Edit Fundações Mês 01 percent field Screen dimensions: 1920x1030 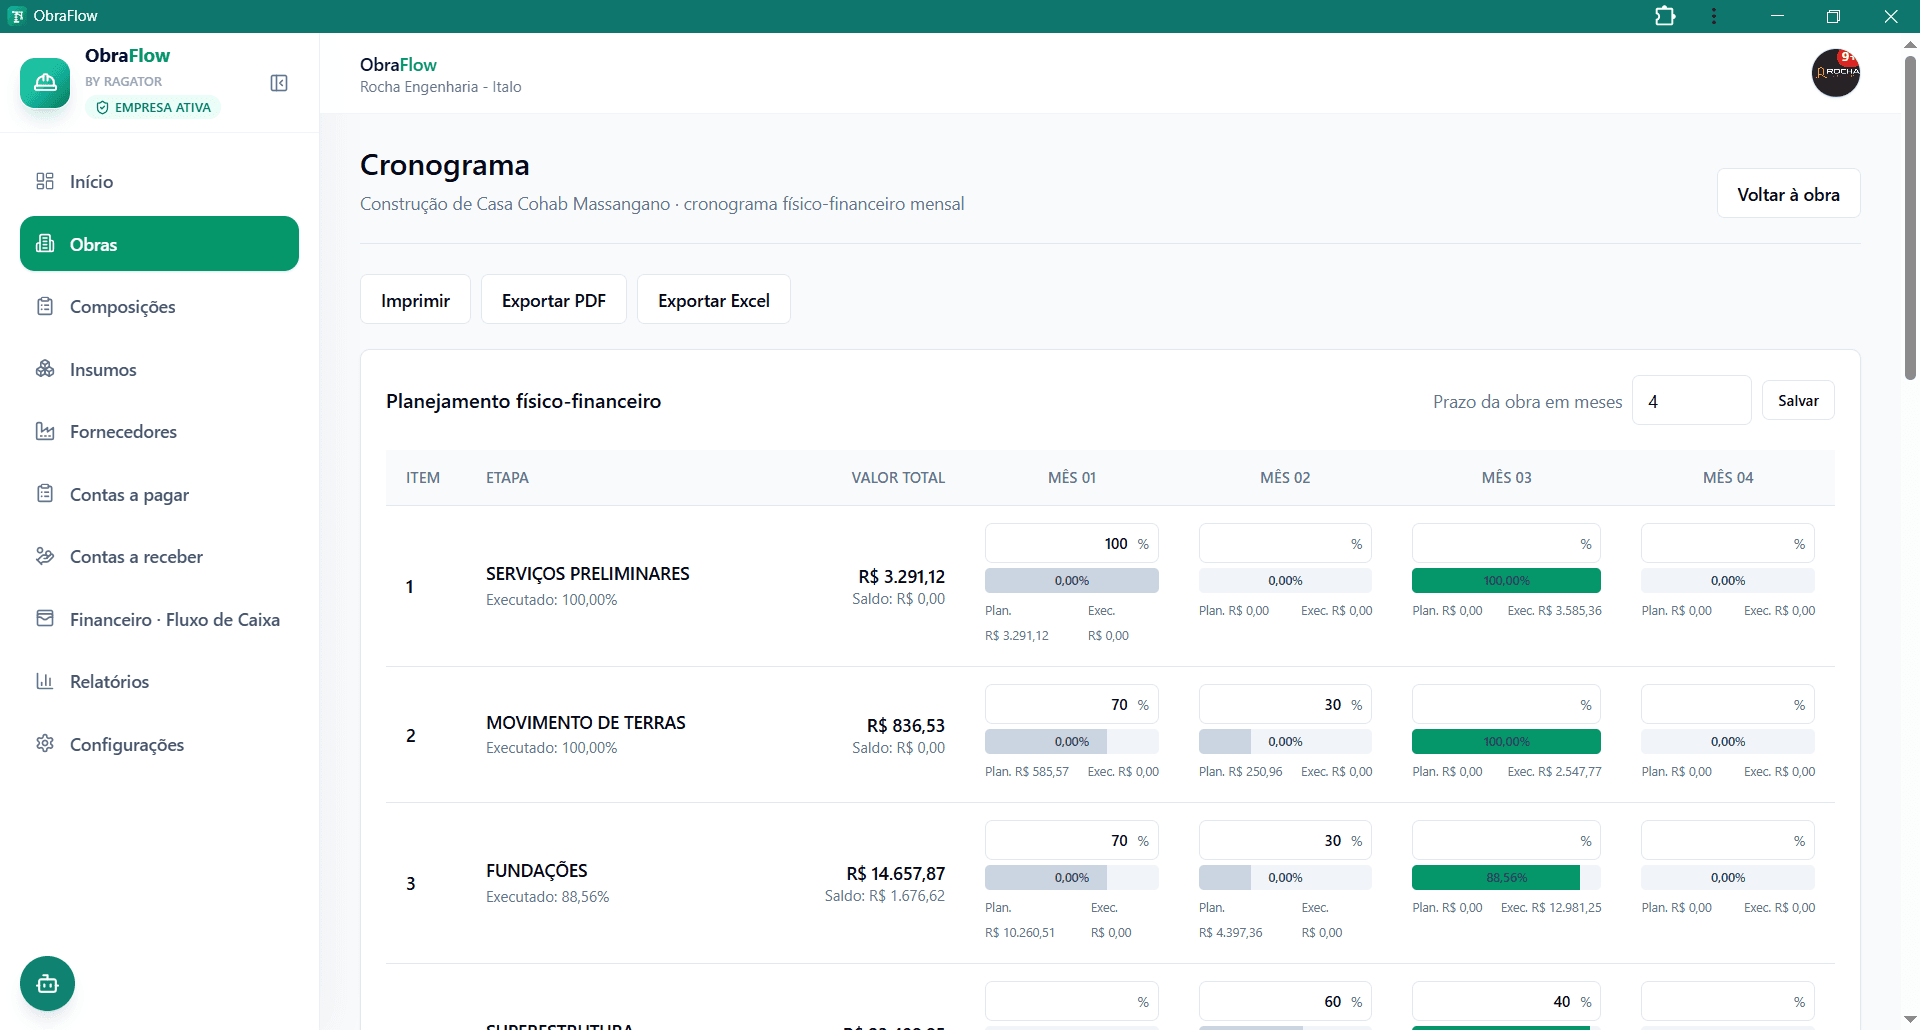click(1072, 840)
